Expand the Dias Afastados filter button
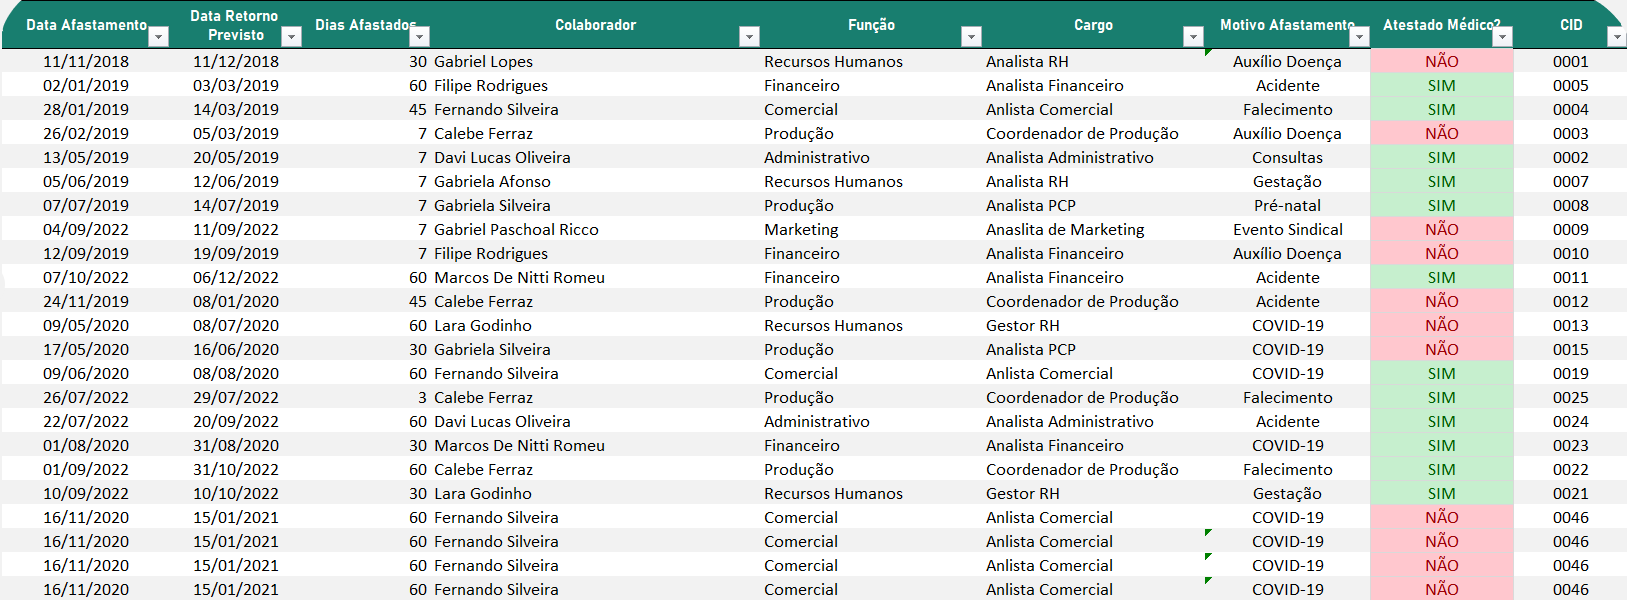Image resolution: width=1627 pixels, height=600 pixels. (x=420, y=37)
